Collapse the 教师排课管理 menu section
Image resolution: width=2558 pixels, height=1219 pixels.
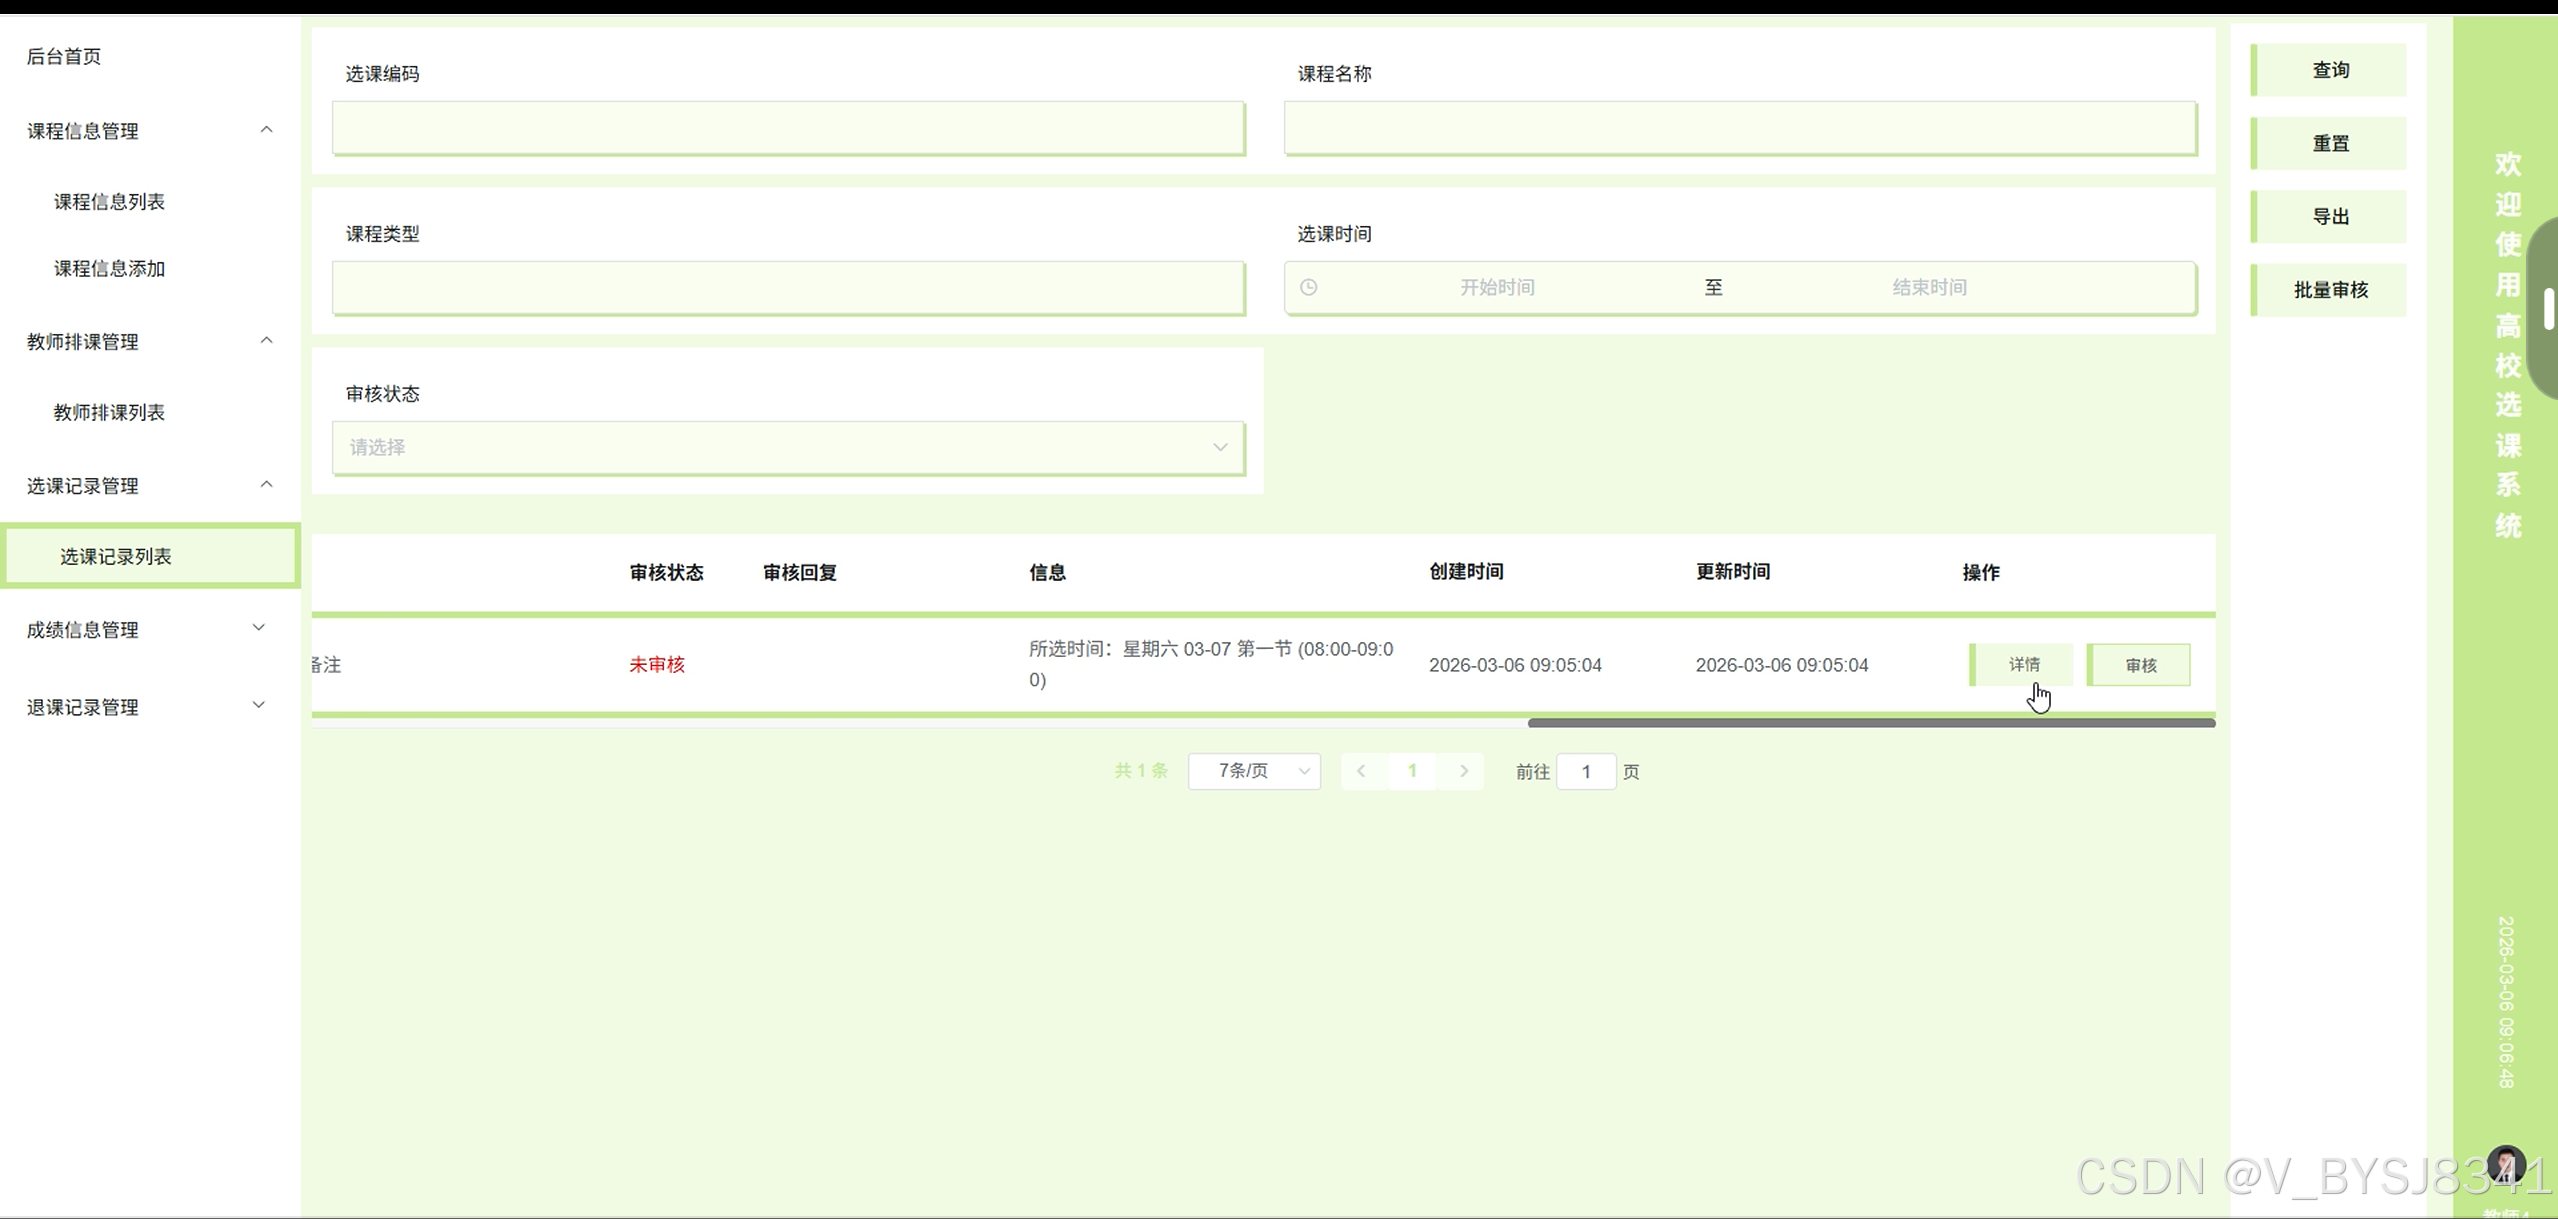click(x=266, y=341)
